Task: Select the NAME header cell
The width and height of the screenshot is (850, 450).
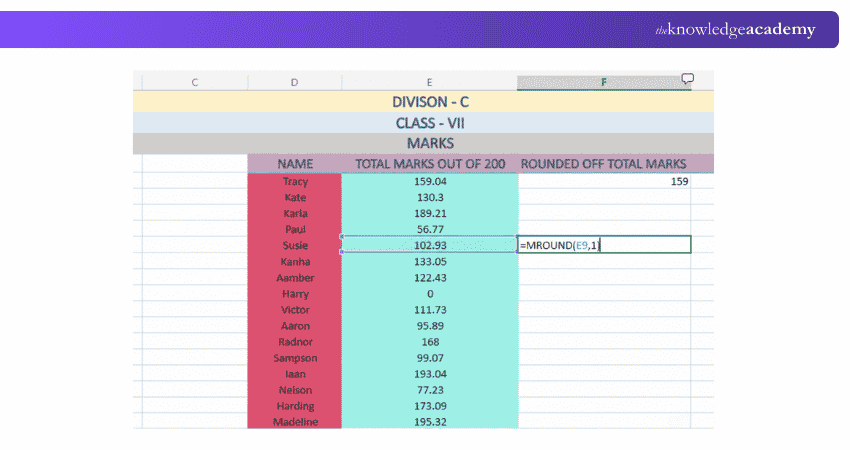Action: tap(295, 164)
